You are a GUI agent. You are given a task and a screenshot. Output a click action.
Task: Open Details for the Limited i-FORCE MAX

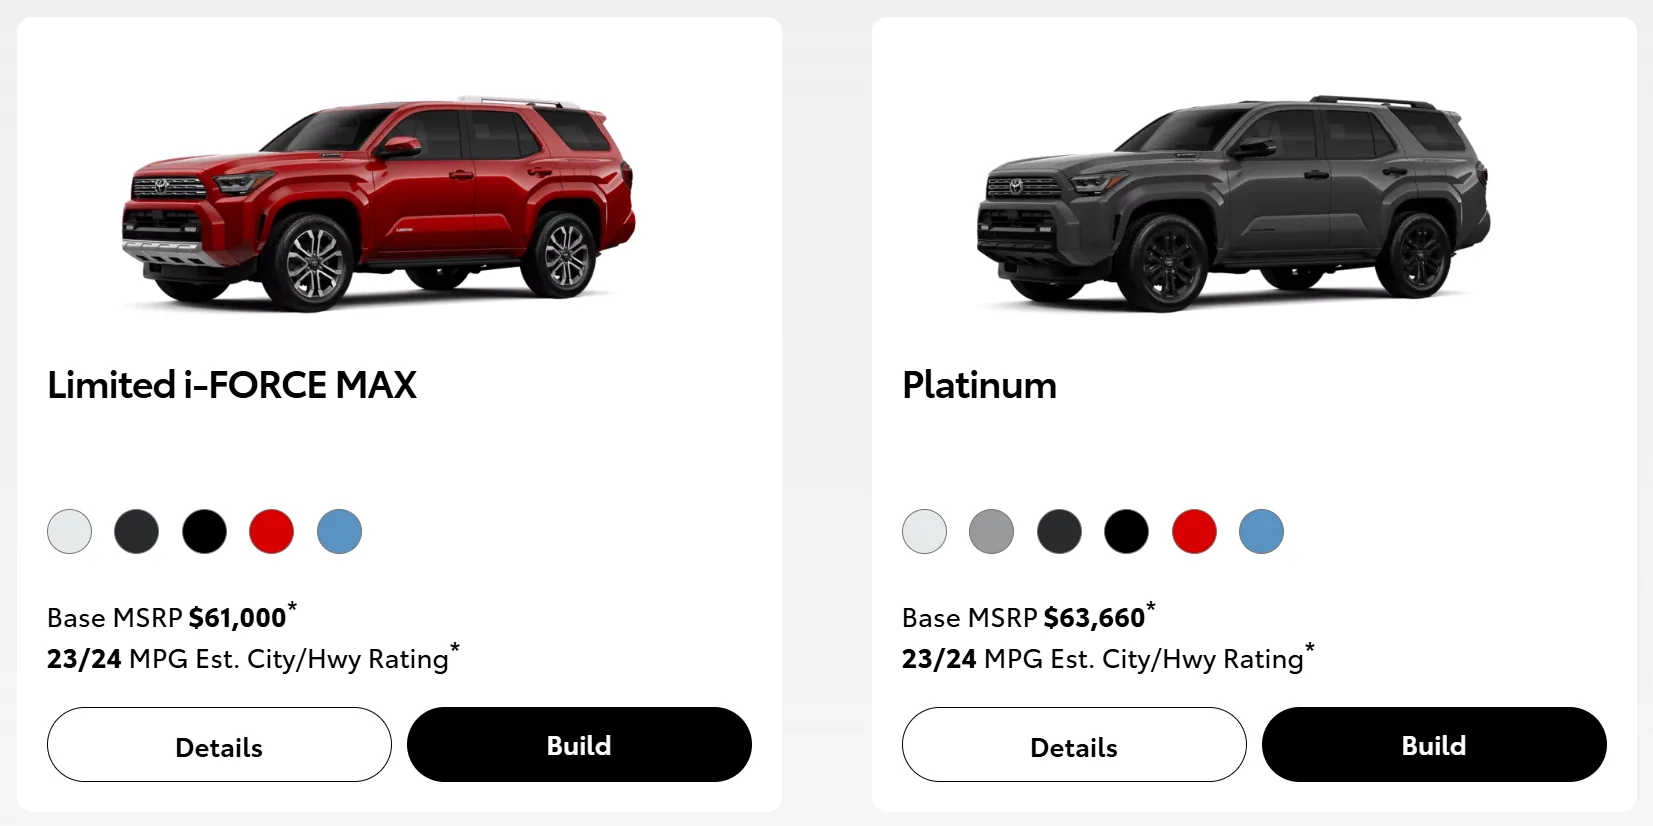(219, 745)
